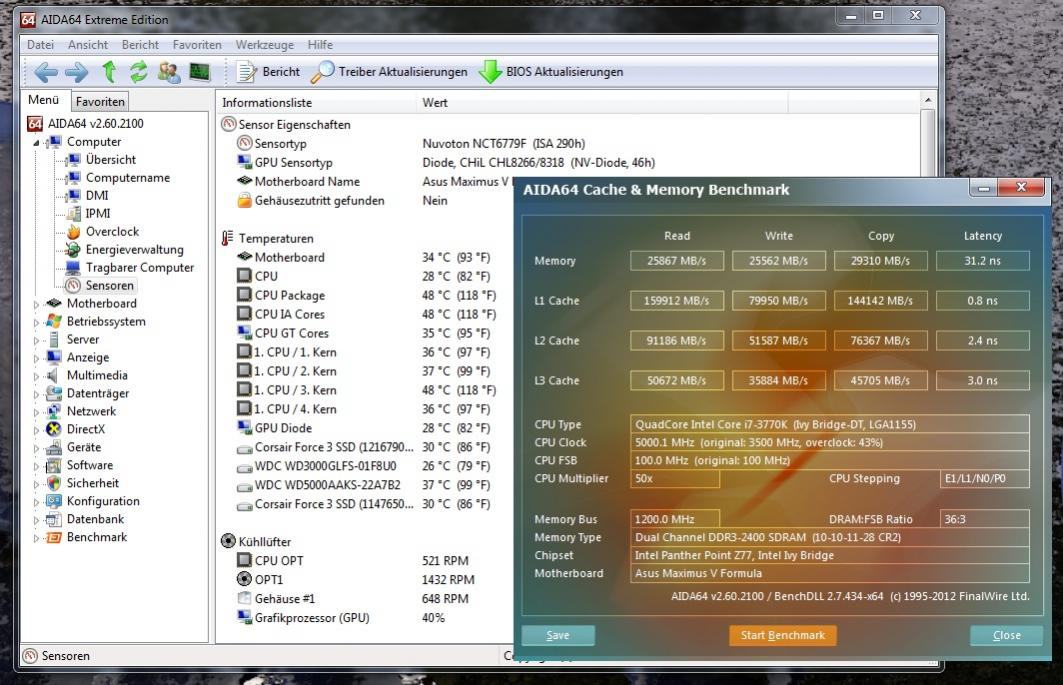Open the Hilfe menu
This screenshot has height=685, width=1063.
(320, 45)
